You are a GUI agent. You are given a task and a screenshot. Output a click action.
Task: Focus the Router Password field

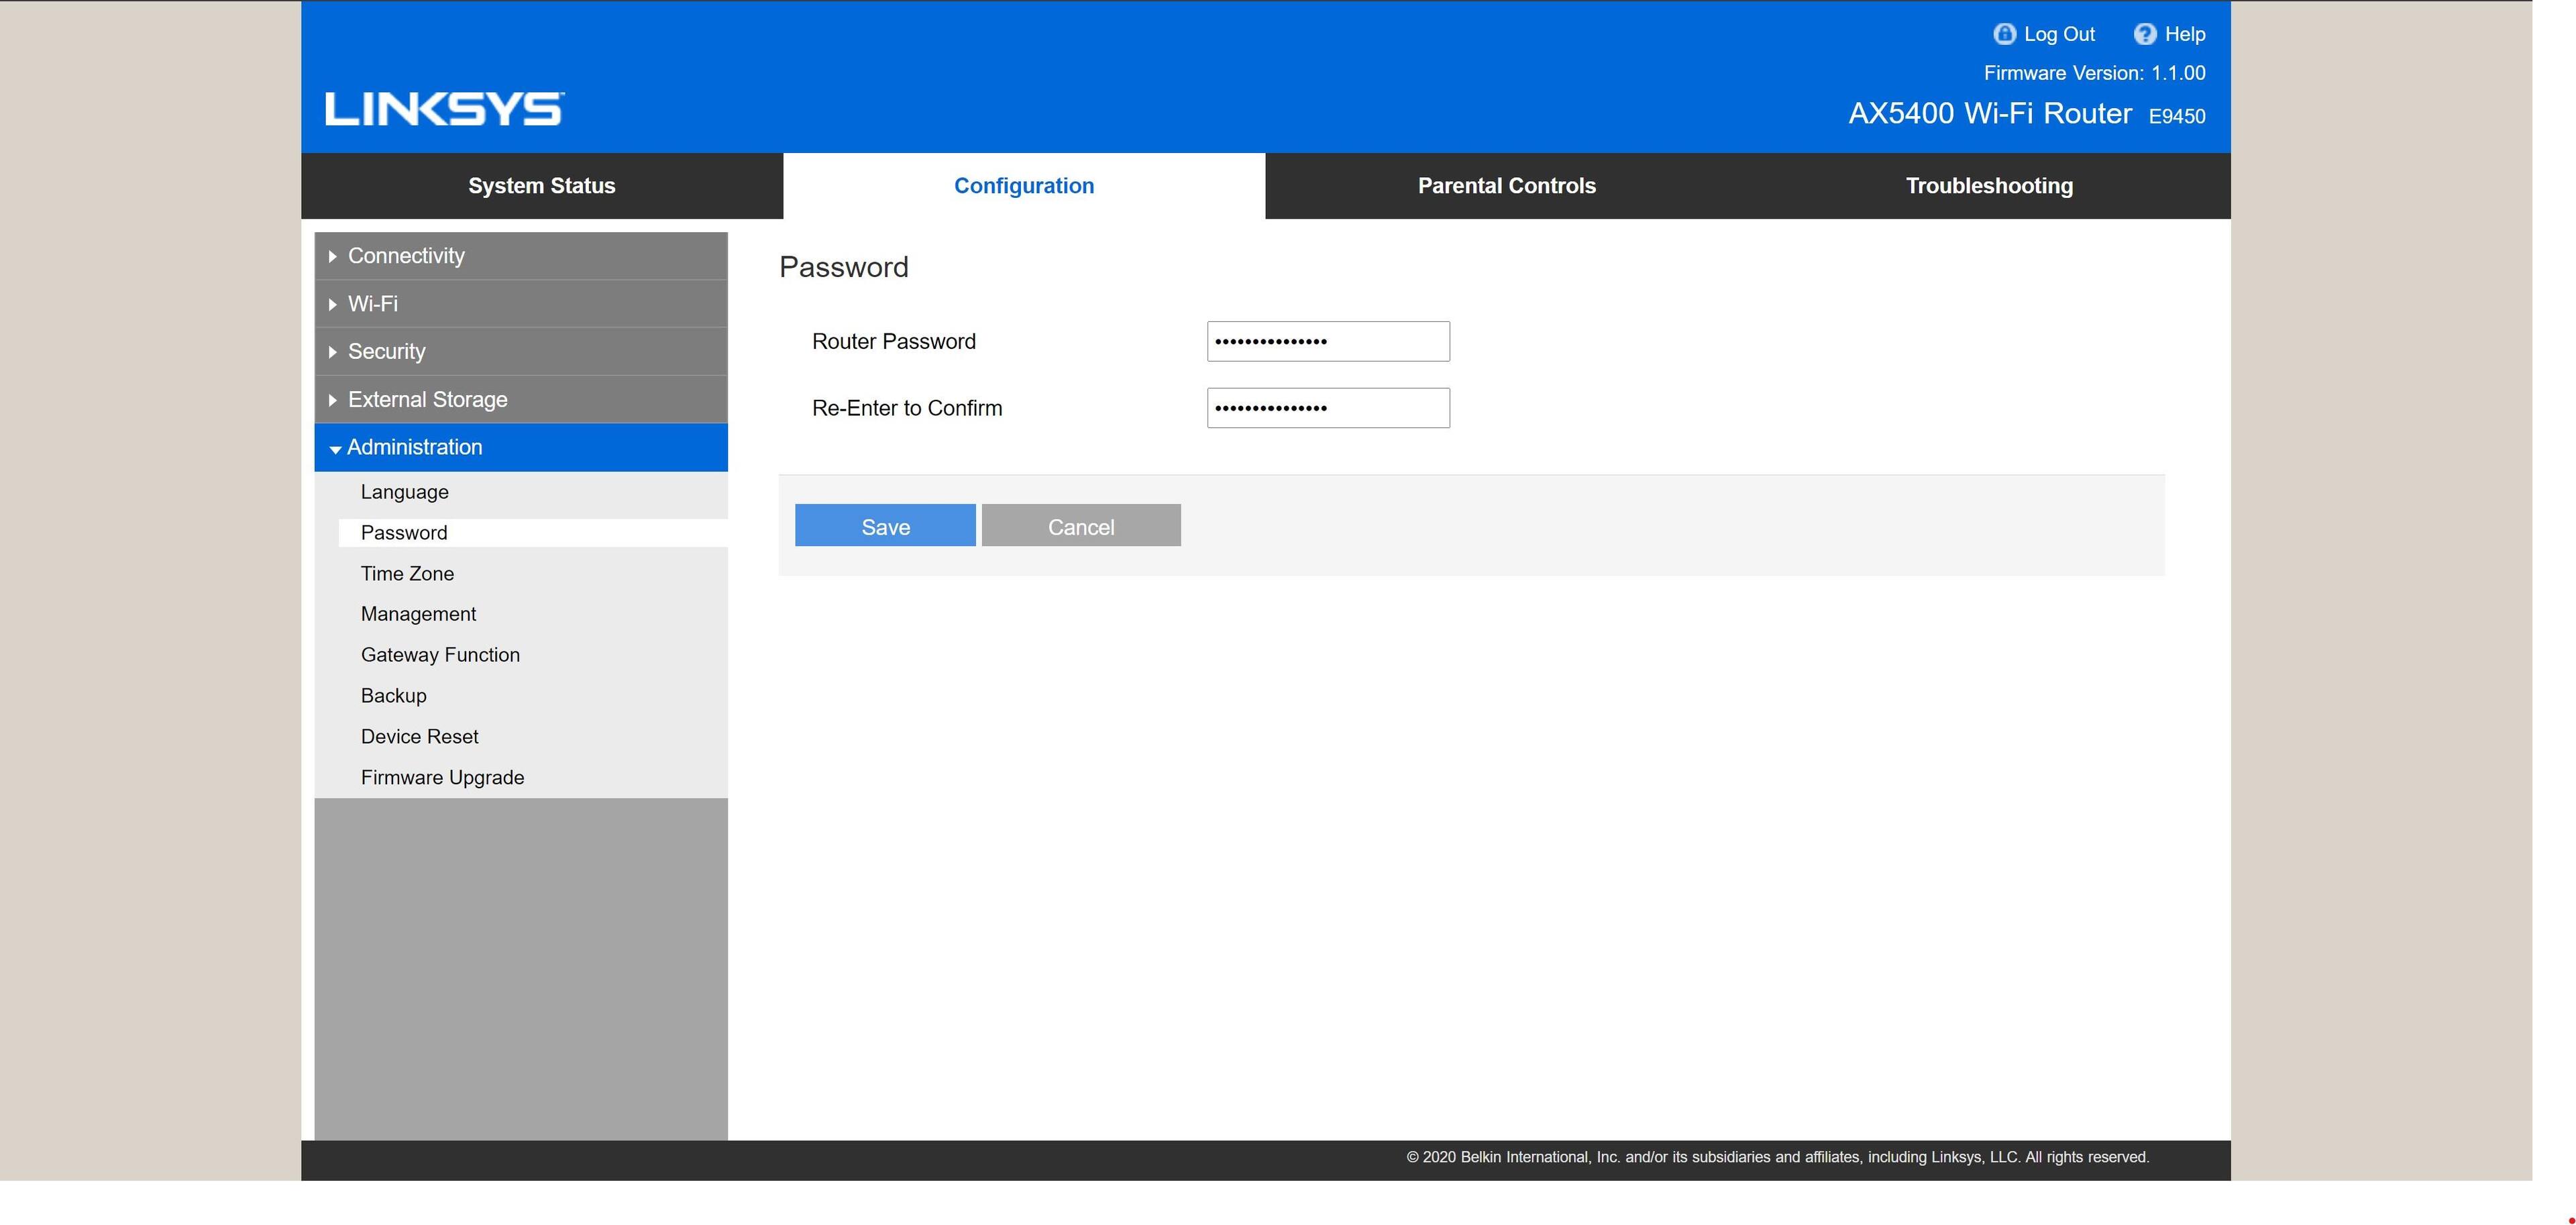[1327, 342]
